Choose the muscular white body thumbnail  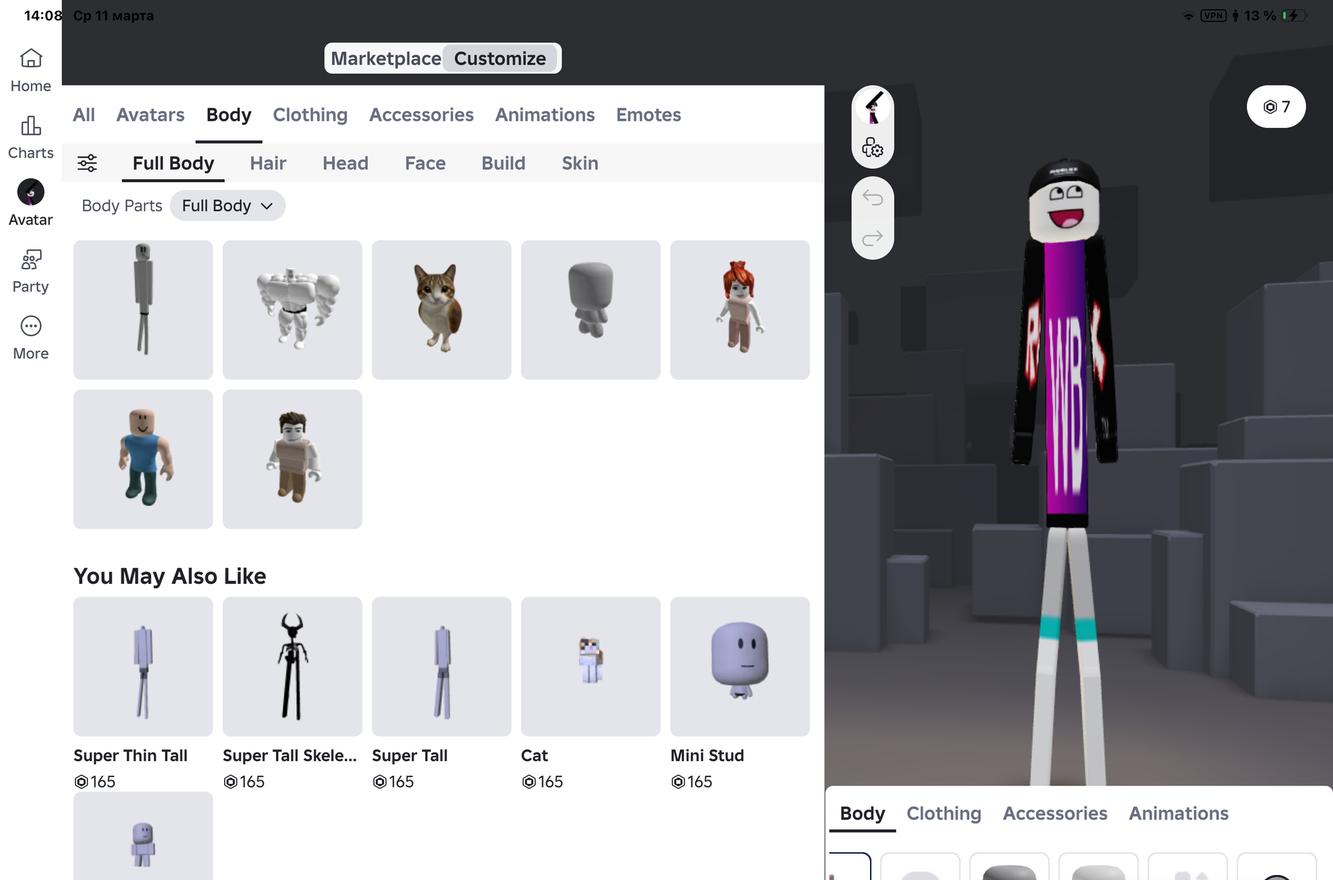(x=292, y=310)
